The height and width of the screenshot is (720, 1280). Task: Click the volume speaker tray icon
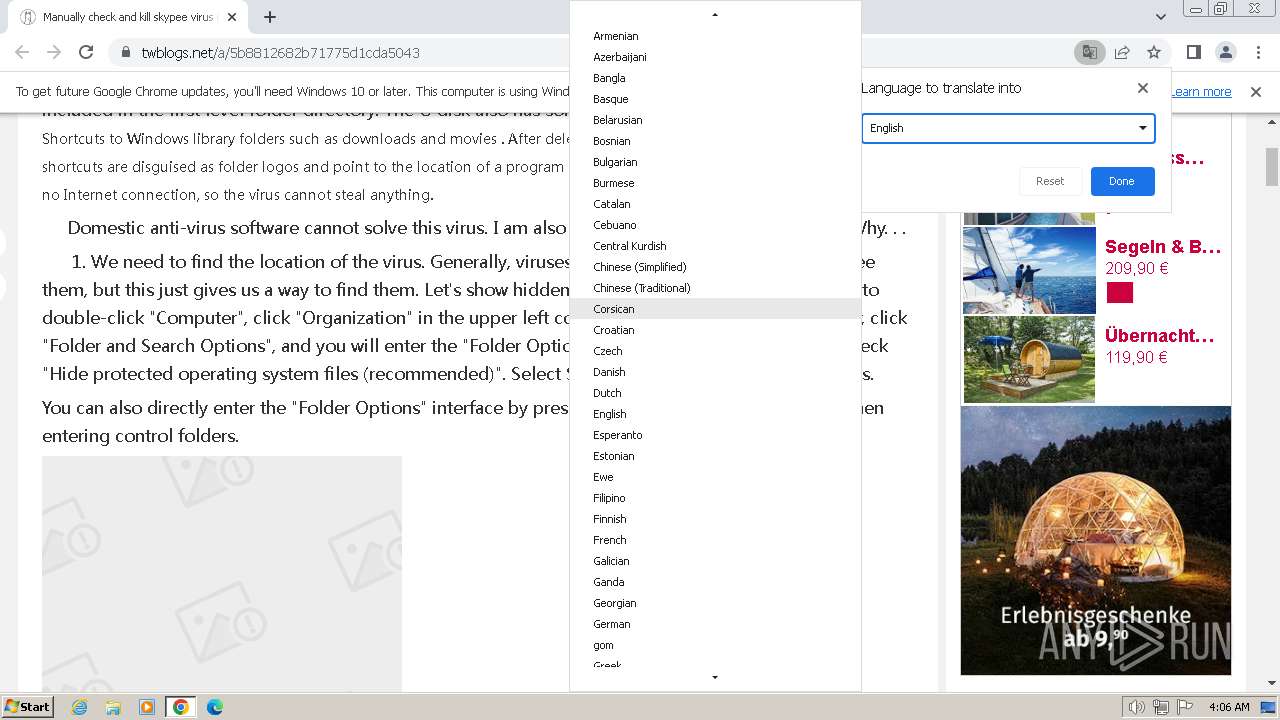pyautogui.click(x=1137, y=707)
